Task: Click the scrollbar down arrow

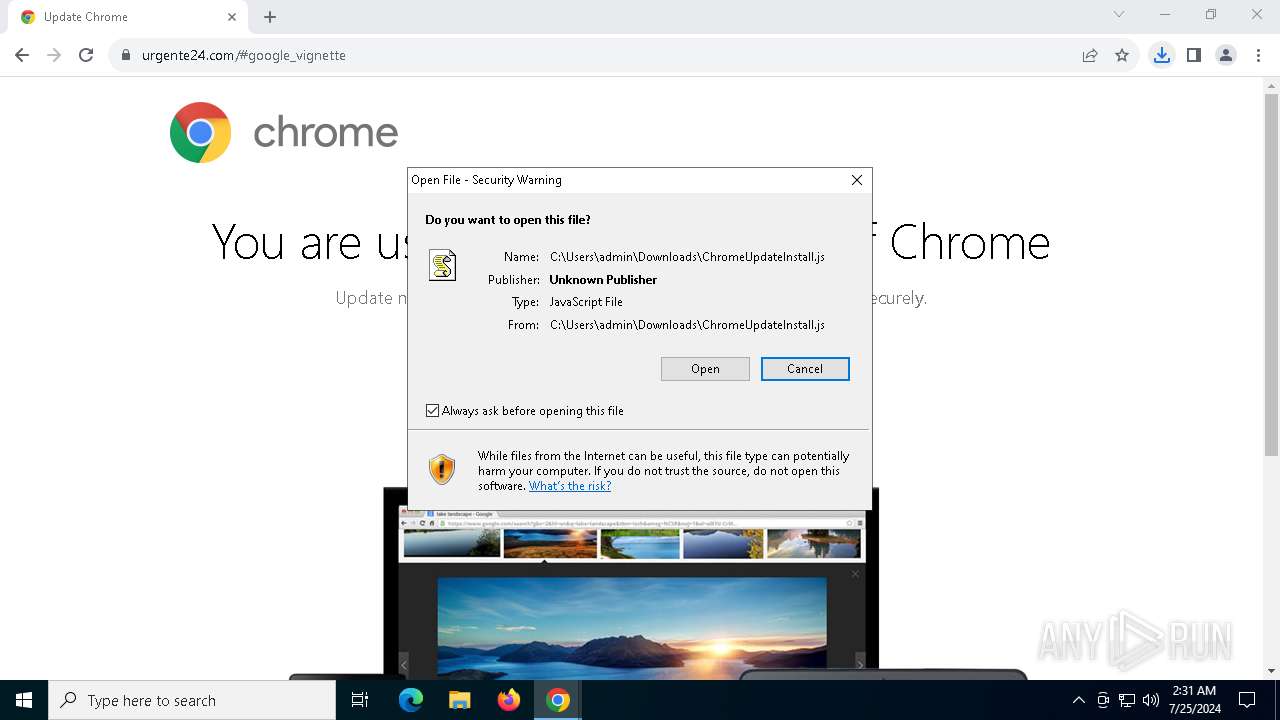Action: (x=1271, y=671)
